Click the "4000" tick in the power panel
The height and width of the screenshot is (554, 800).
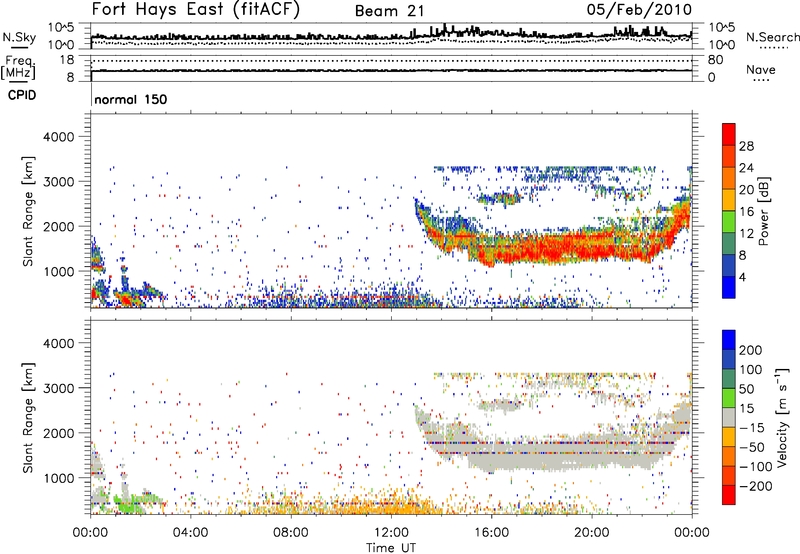coord(58,137)
